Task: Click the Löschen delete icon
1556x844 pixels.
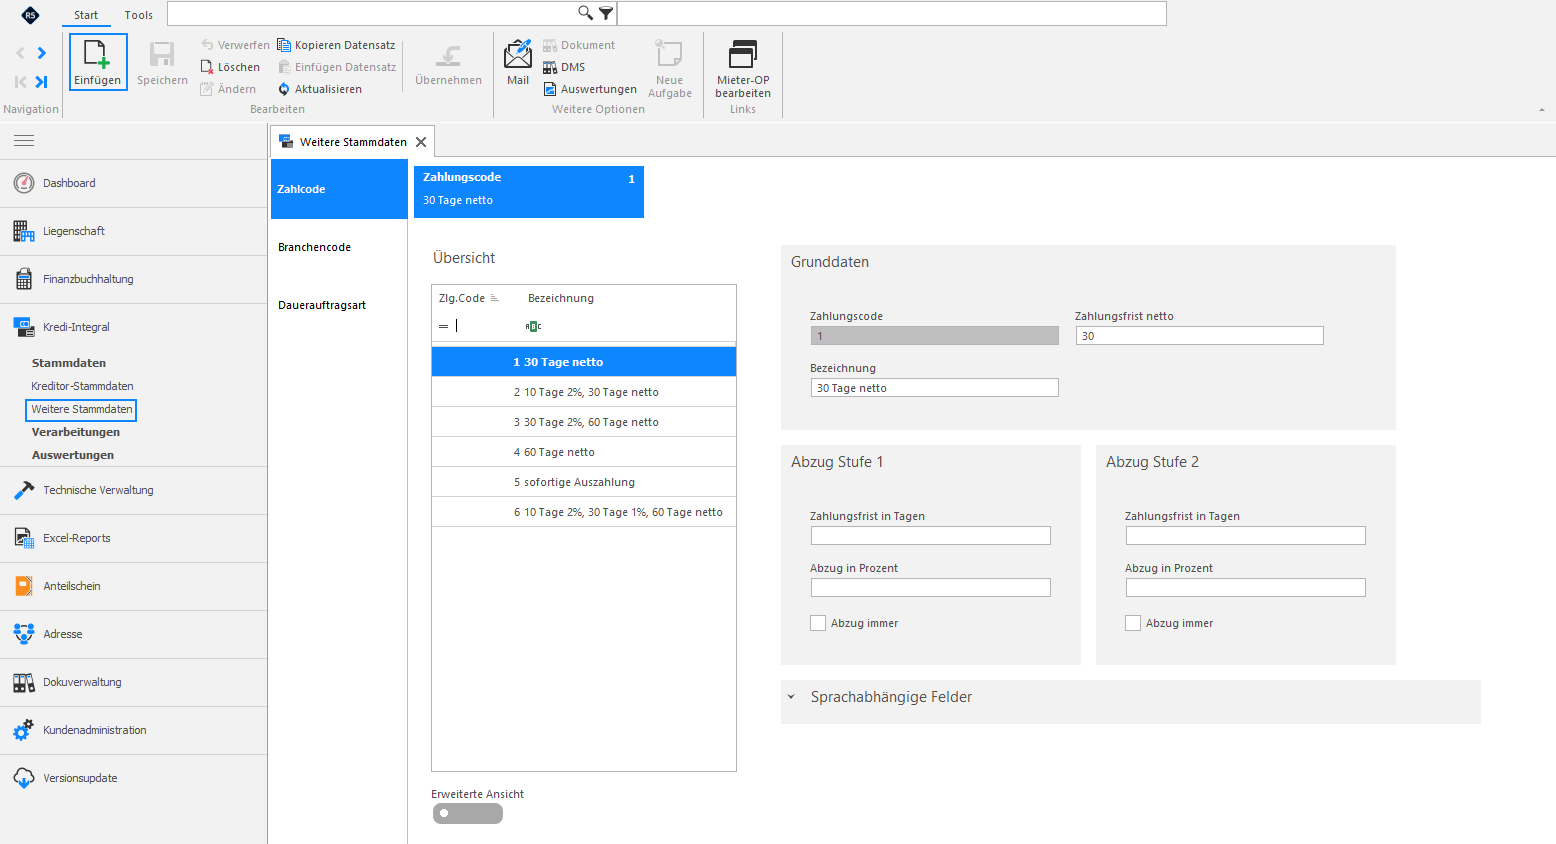Action: pos(207,67)
